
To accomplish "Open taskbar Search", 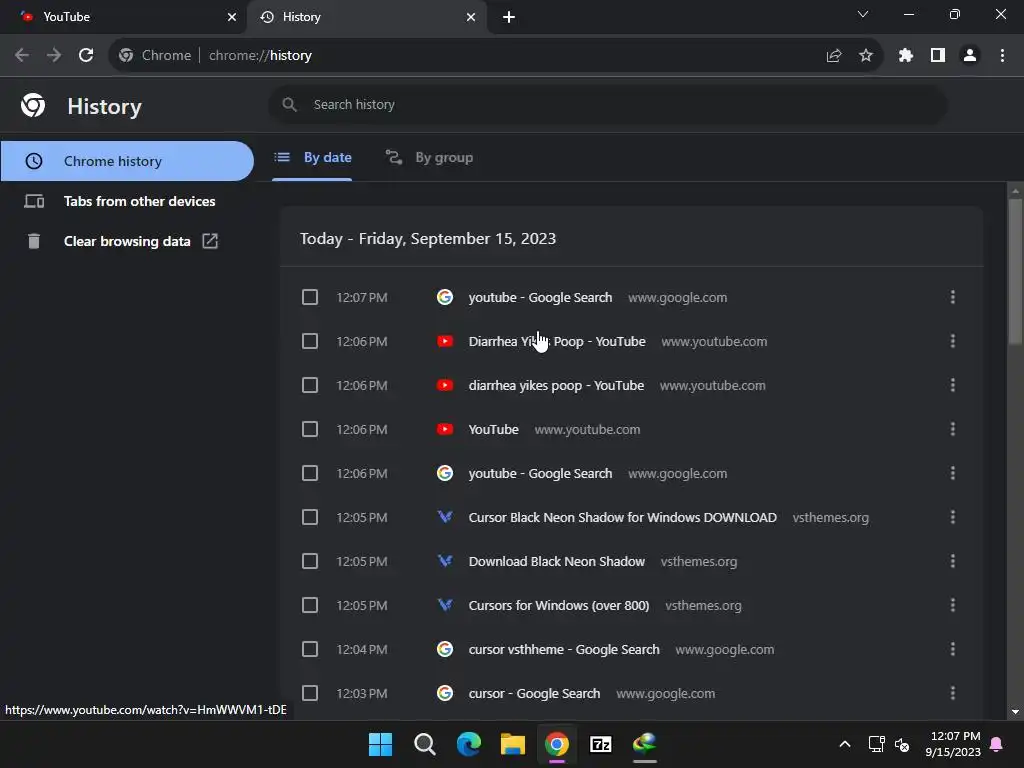I will [x=424, y=744].
